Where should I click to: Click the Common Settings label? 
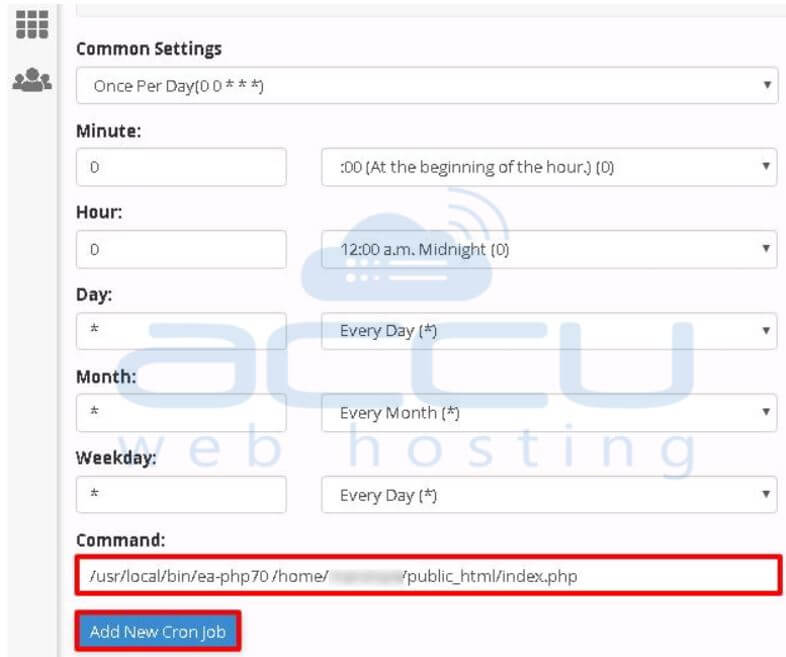tap(149, 49)
